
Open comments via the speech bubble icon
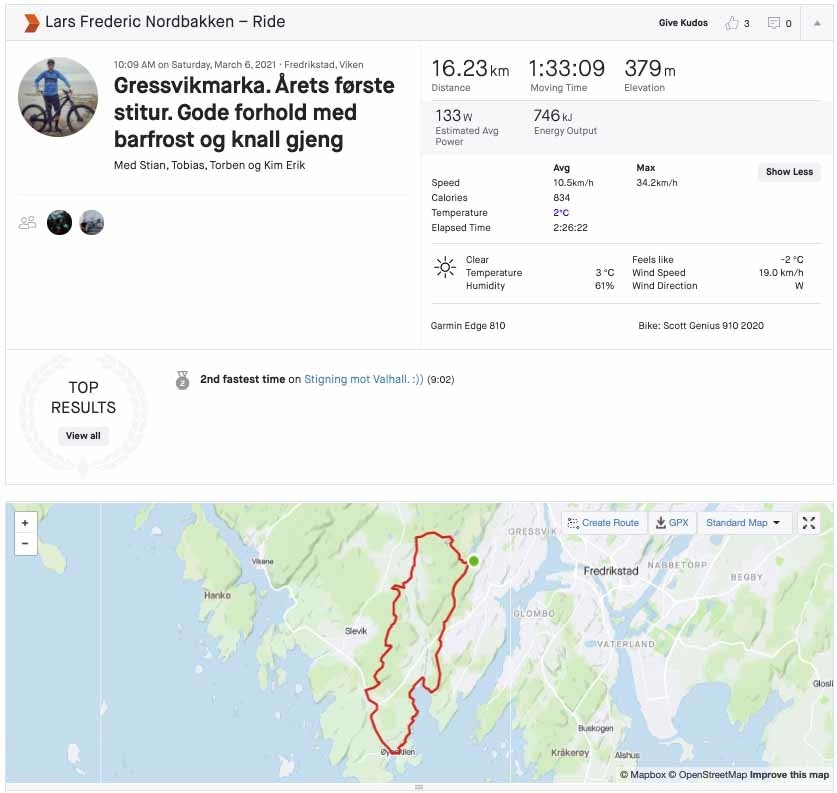pos(773,22)
